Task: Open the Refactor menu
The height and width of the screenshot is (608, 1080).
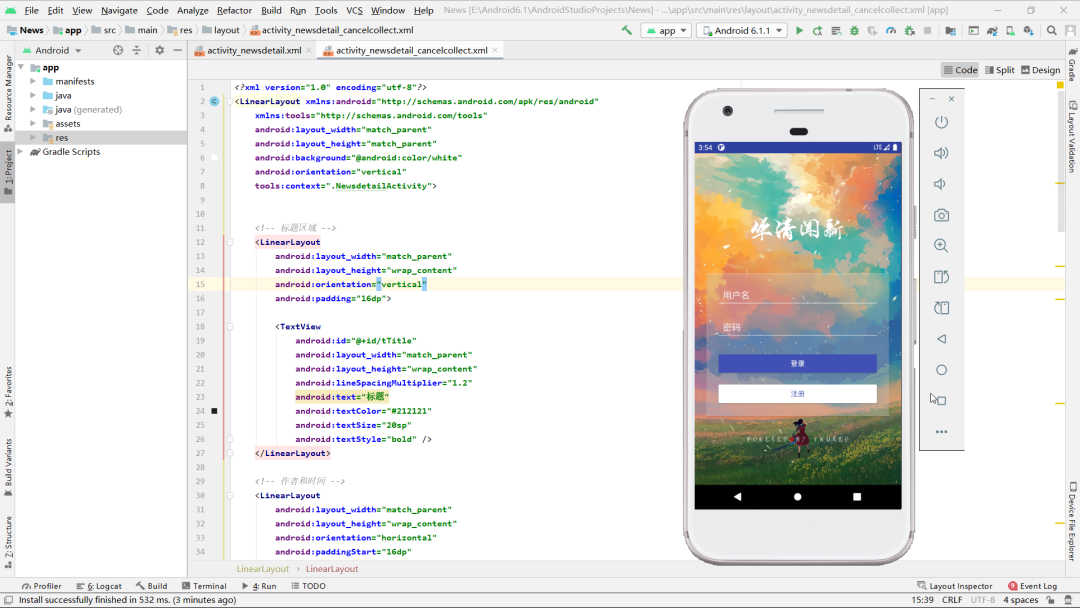Action: point(234,10)
